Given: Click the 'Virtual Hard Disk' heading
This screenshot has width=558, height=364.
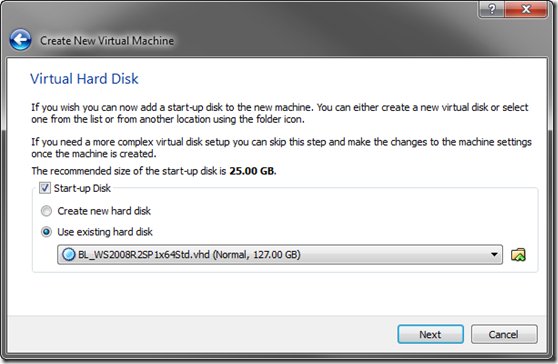Looking at the screenshot, I should pos(84,79).
